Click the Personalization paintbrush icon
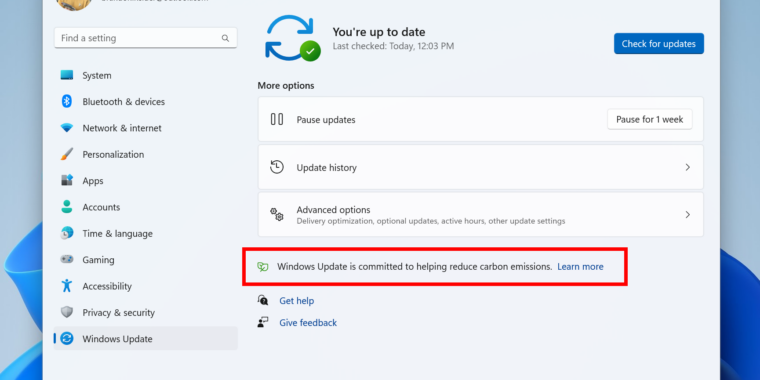The height and width of the screenshot is (380, 760). (x=67, y=154)
